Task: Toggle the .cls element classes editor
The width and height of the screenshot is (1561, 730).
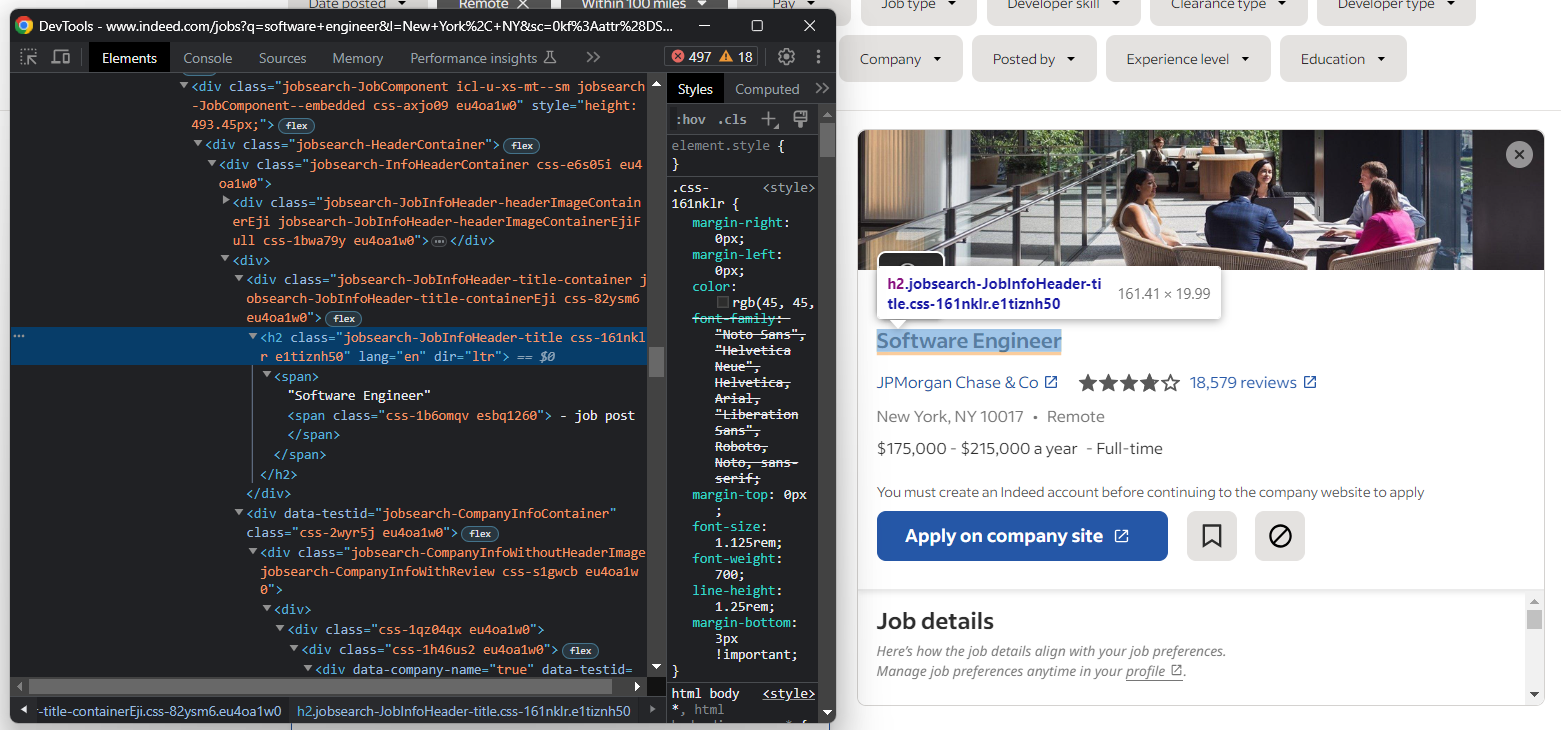Action: [731, 119]
